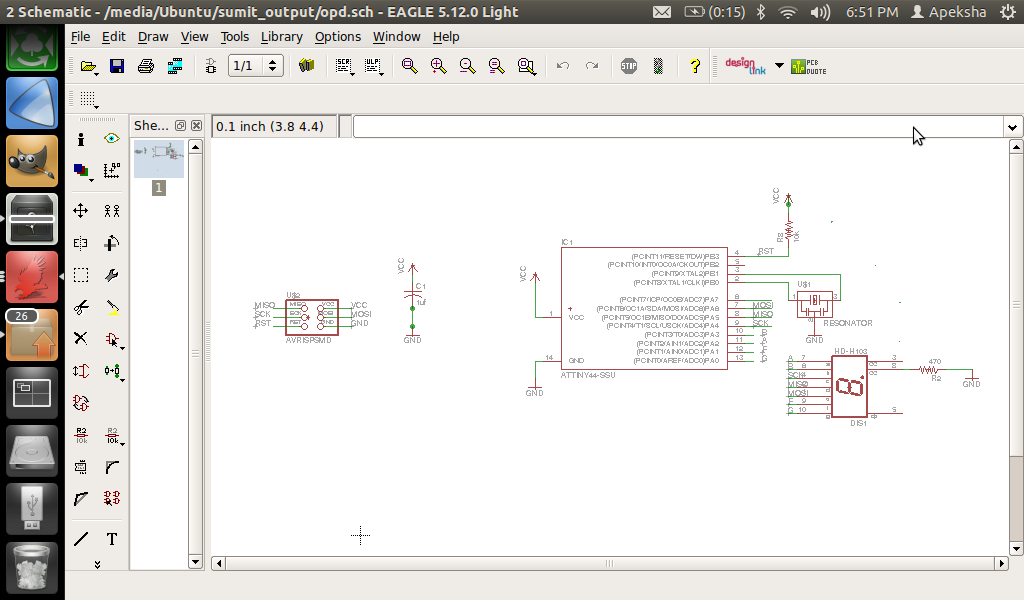Expand the command line history dropdown
Viewport: 1024px width, 600px height.
[x=1013, y=127]
